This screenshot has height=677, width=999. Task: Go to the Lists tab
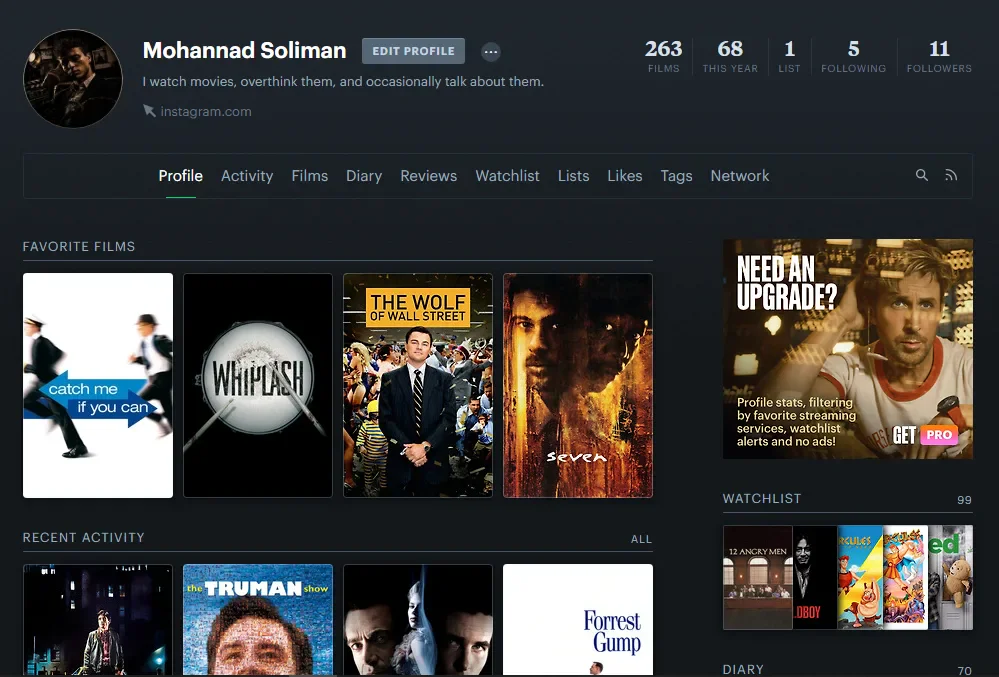(573, 176)
